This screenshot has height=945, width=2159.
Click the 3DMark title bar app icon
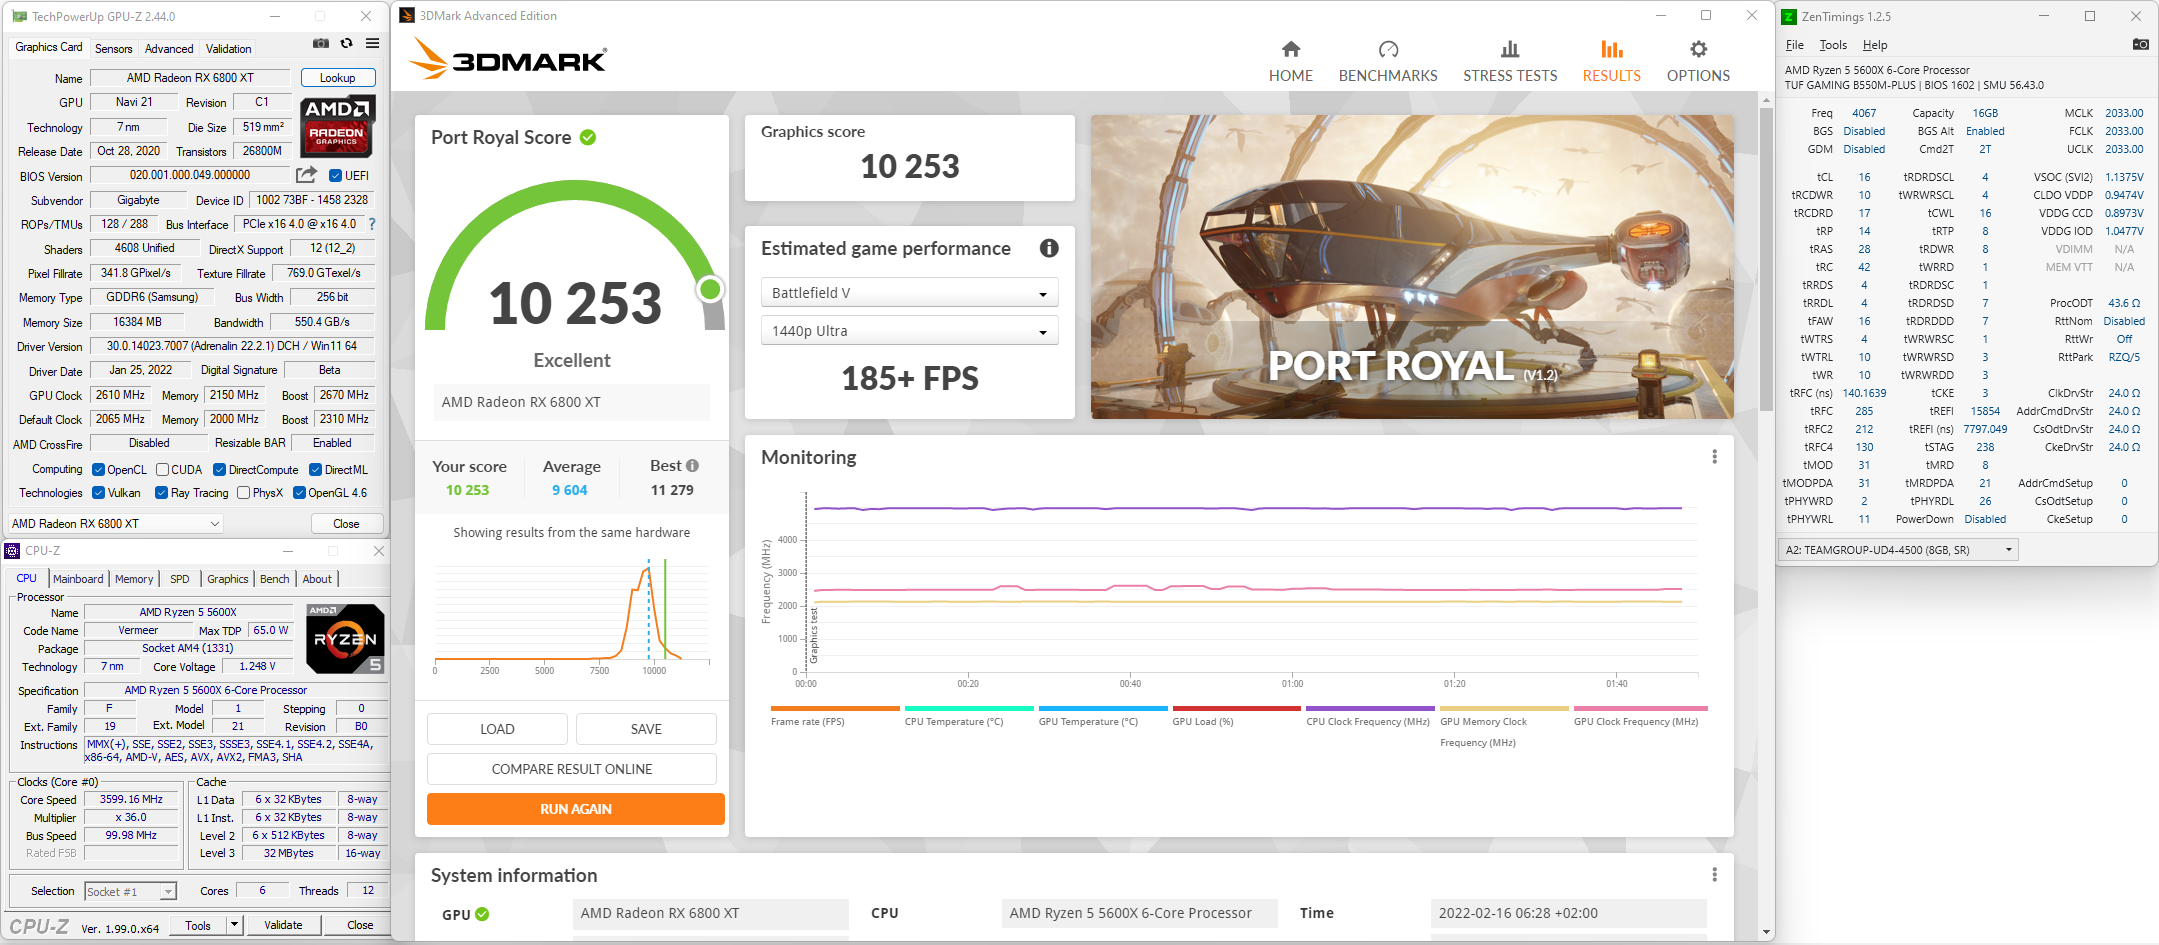pos(407,16)
